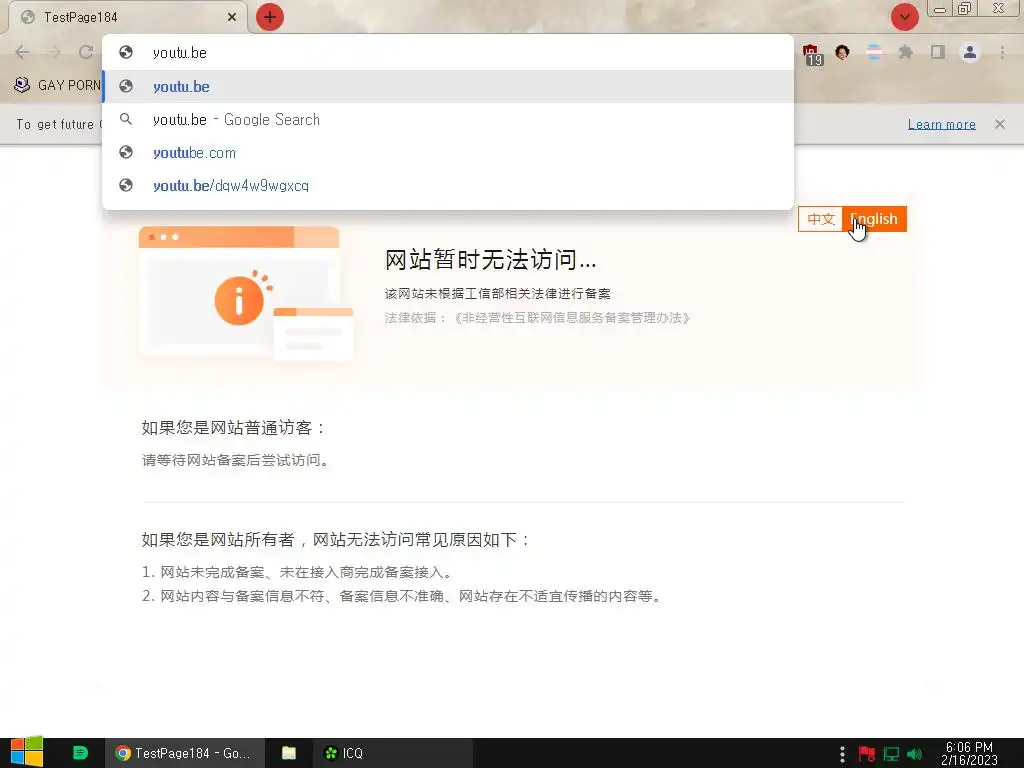The image size is (1024, 768).
Task: Open the Windows Start button
Action: (26, 753)
